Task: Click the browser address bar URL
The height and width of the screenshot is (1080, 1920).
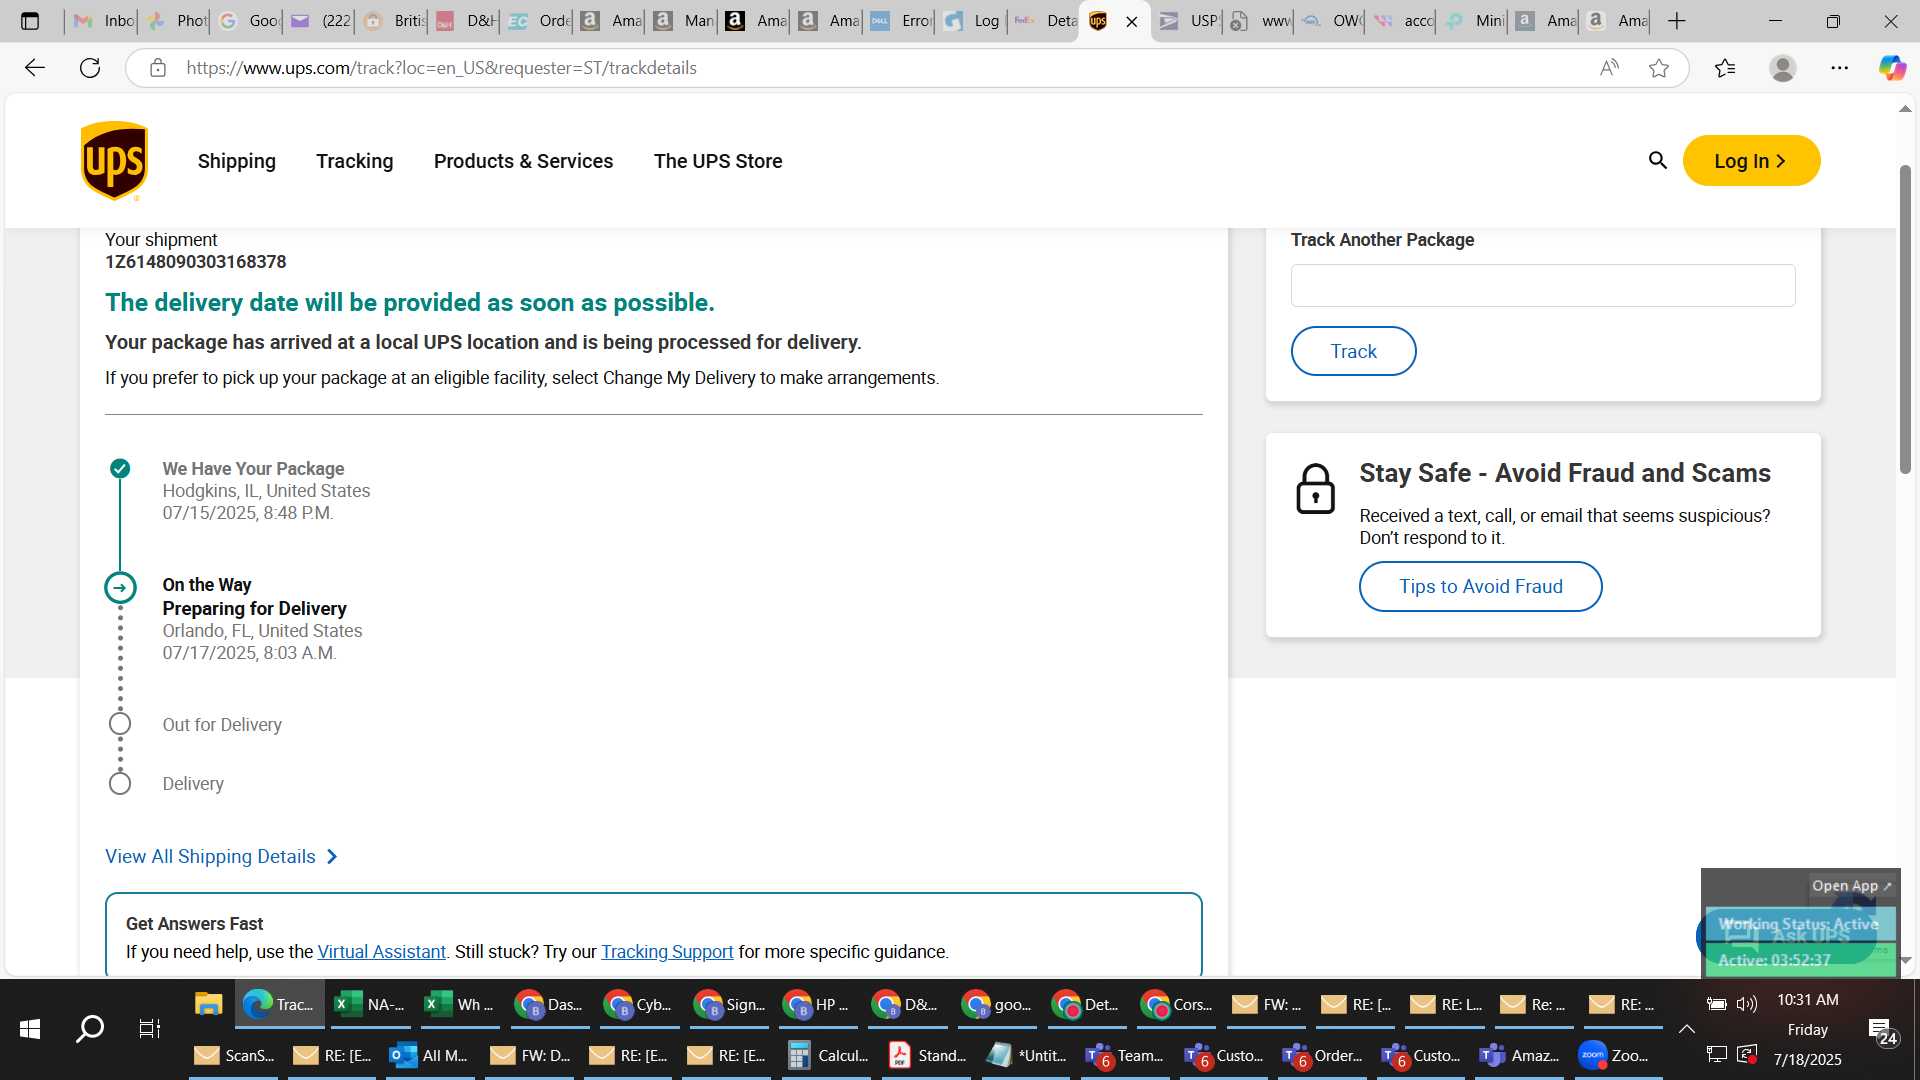Action: coord(441,68)
